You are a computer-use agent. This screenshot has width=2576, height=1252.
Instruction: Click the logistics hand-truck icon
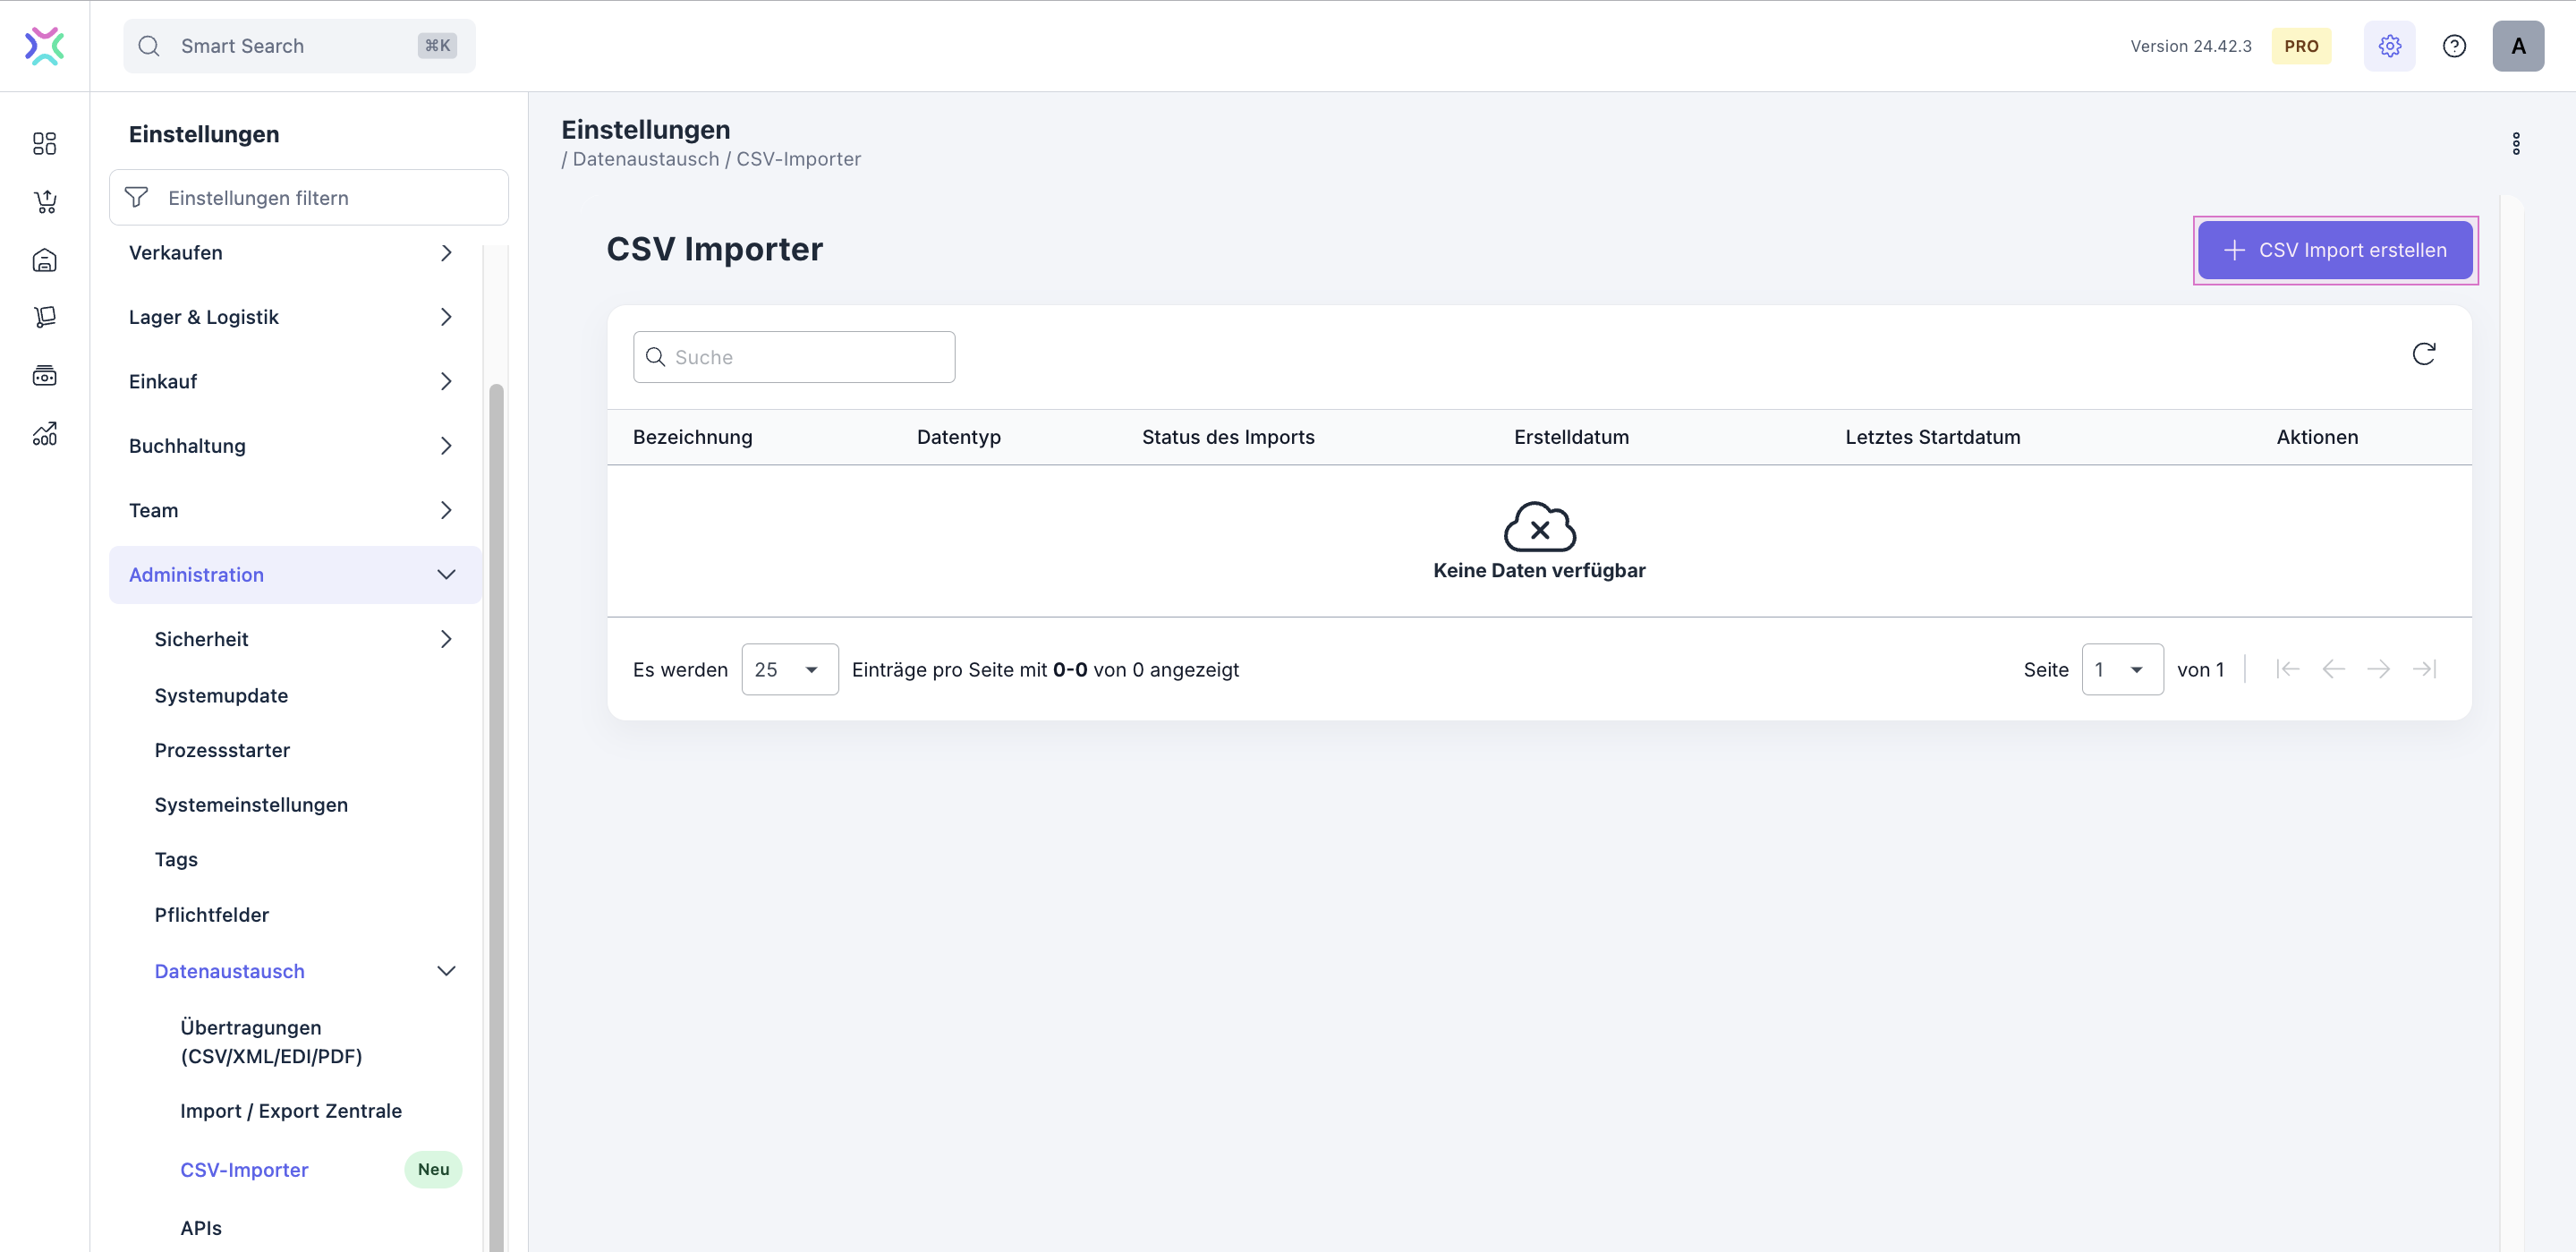coord(44,317)
